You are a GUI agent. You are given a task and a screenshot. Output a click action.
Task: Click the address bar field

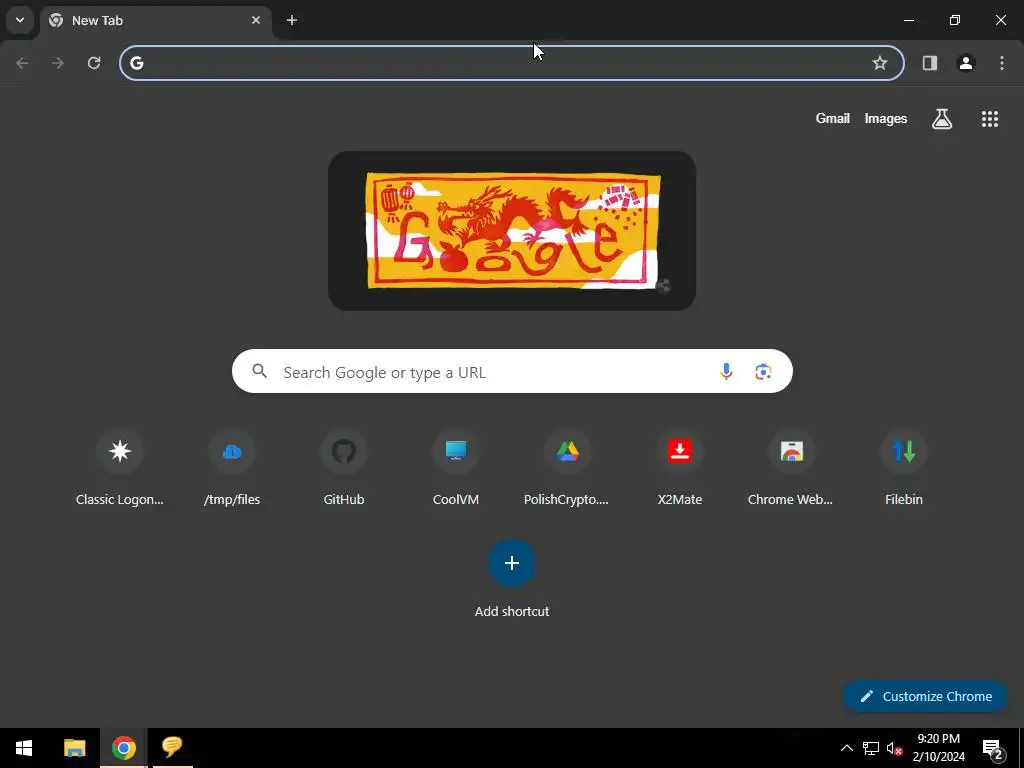[x=511, y=63]
